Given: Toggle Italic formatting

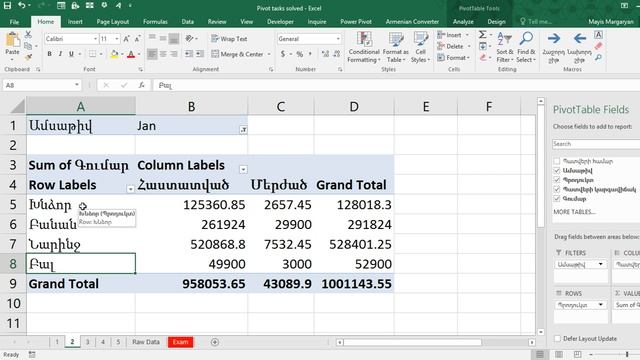Looking at the screenshot, I should click(x=60, y=54).
